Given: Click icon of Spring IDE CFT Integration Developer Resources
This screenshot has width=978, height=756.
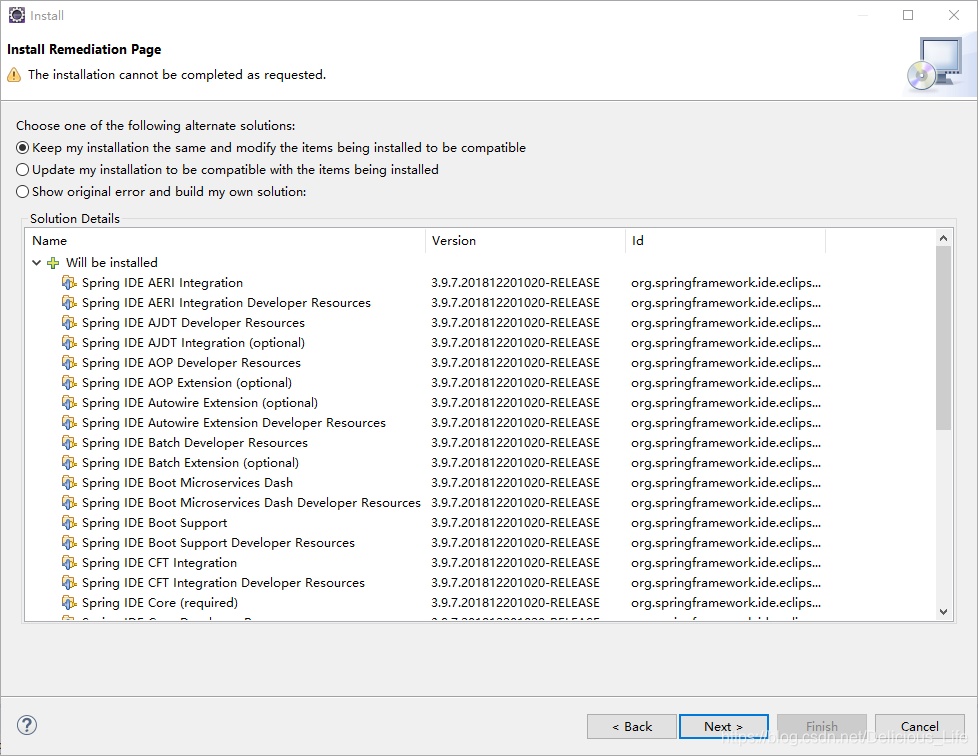Looking at the screenshot, I should pos(69,582).
